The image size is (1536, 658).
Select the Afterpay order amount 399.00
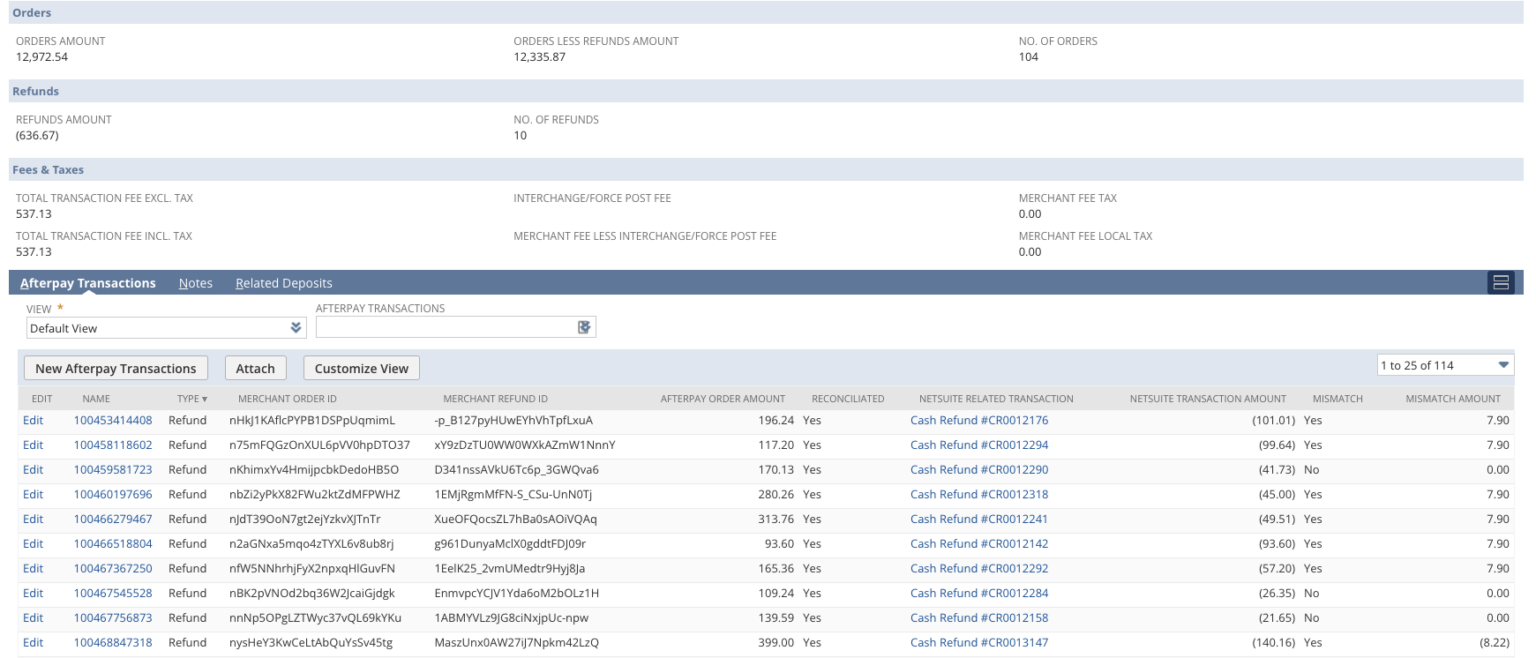[x=775, y=642]
